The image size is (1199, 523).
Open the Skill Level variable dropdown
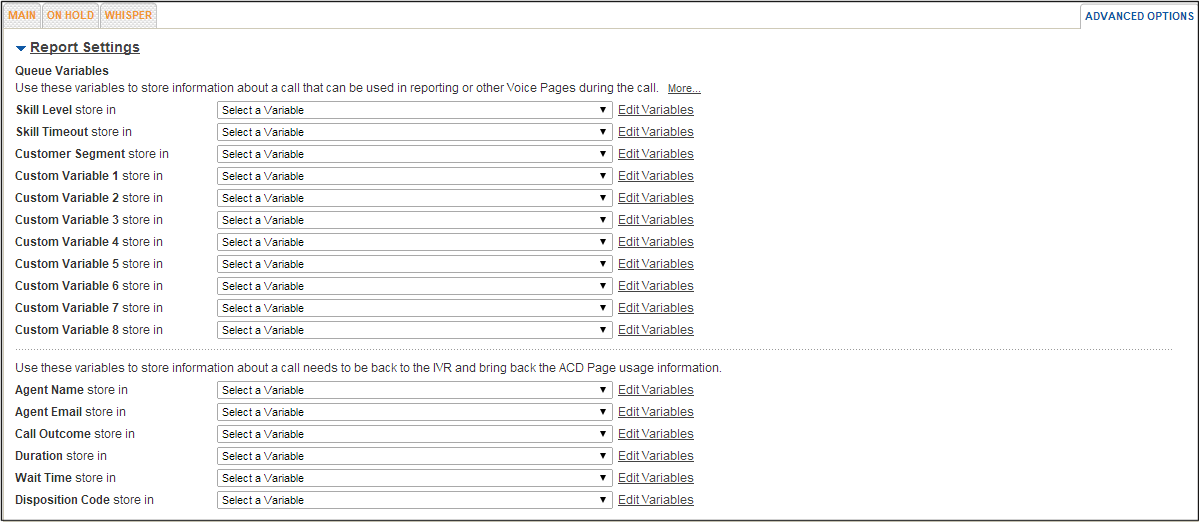tap(414, 110)
